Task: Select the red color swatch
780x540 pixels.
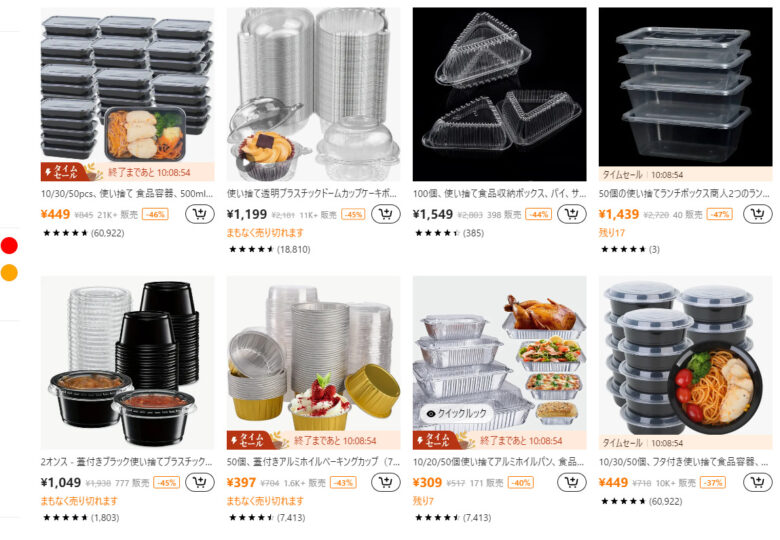Action: [x=9, y=246]
